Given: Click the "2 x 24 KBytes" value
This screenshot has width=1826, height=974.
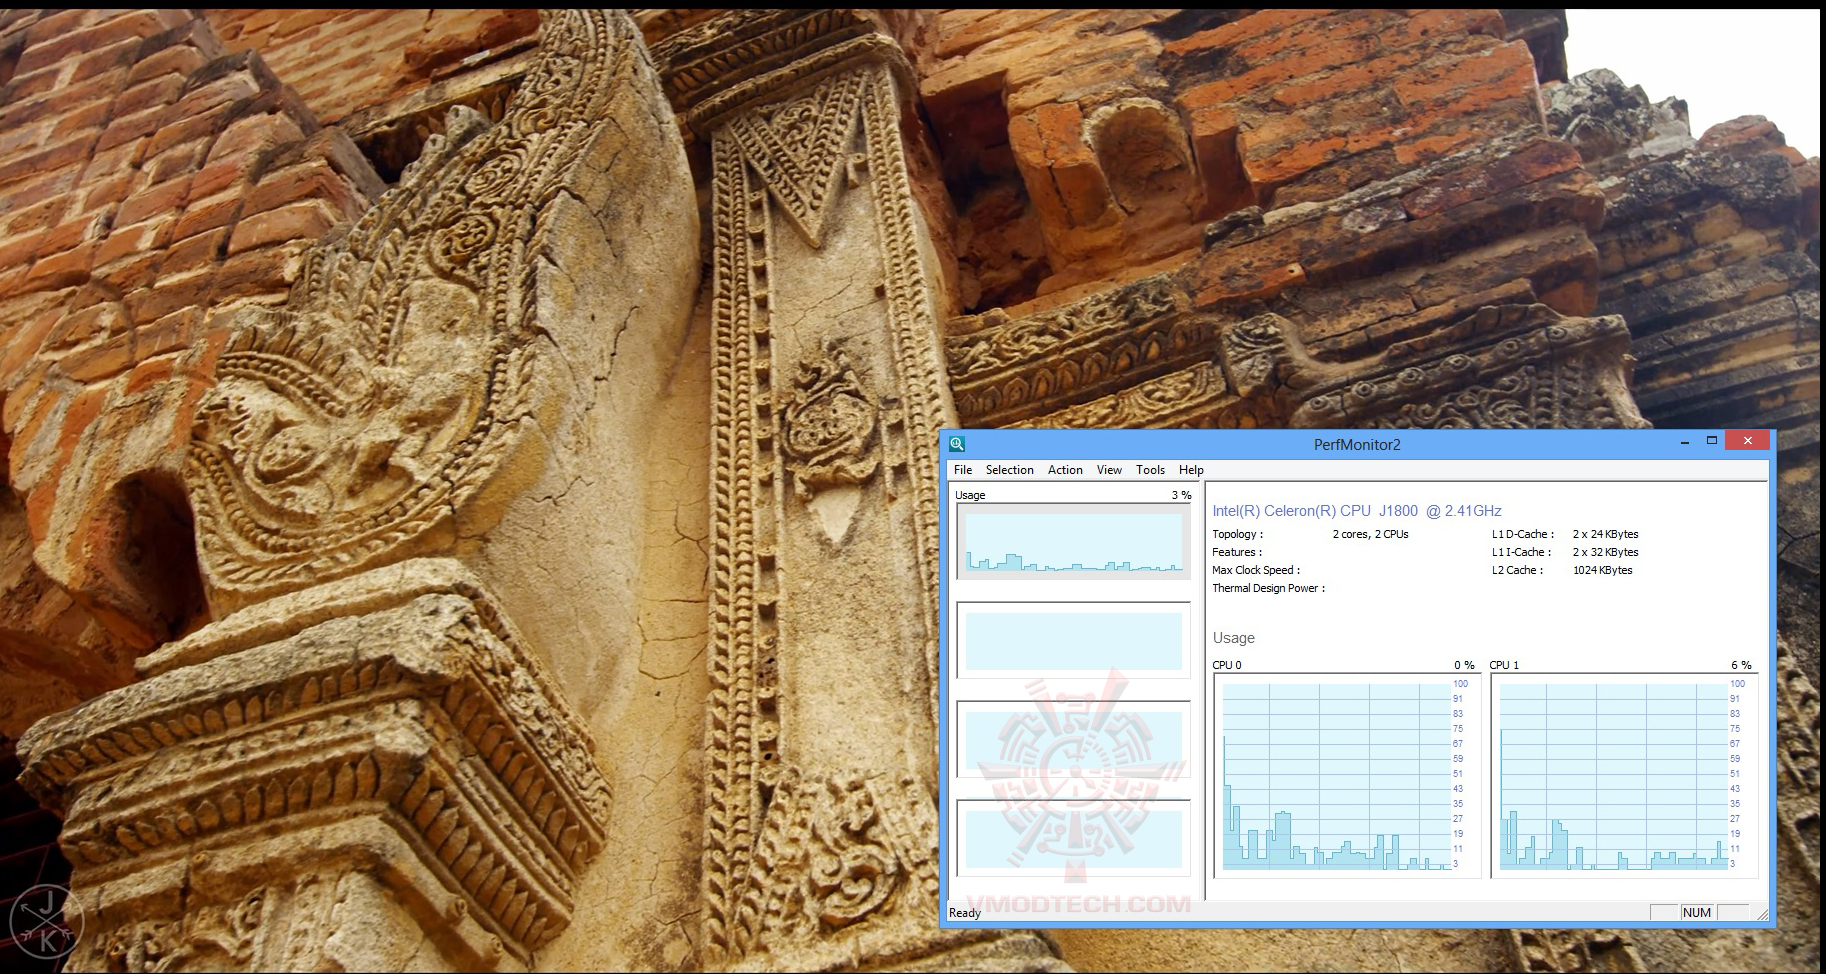Looking at the screenshot, I should (1606, 534).
